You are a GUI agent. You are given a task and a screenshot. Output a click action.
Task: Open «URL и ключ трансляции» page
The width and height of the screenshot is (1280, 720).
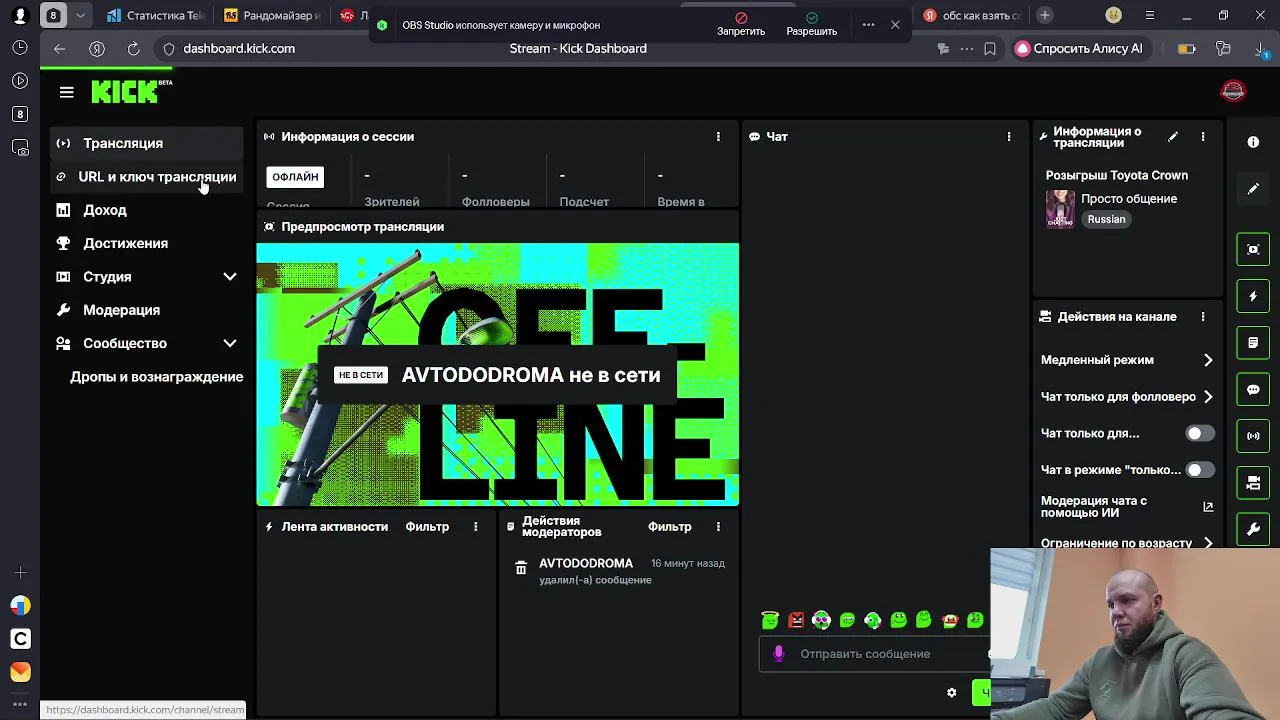click(x=146, y=177)
